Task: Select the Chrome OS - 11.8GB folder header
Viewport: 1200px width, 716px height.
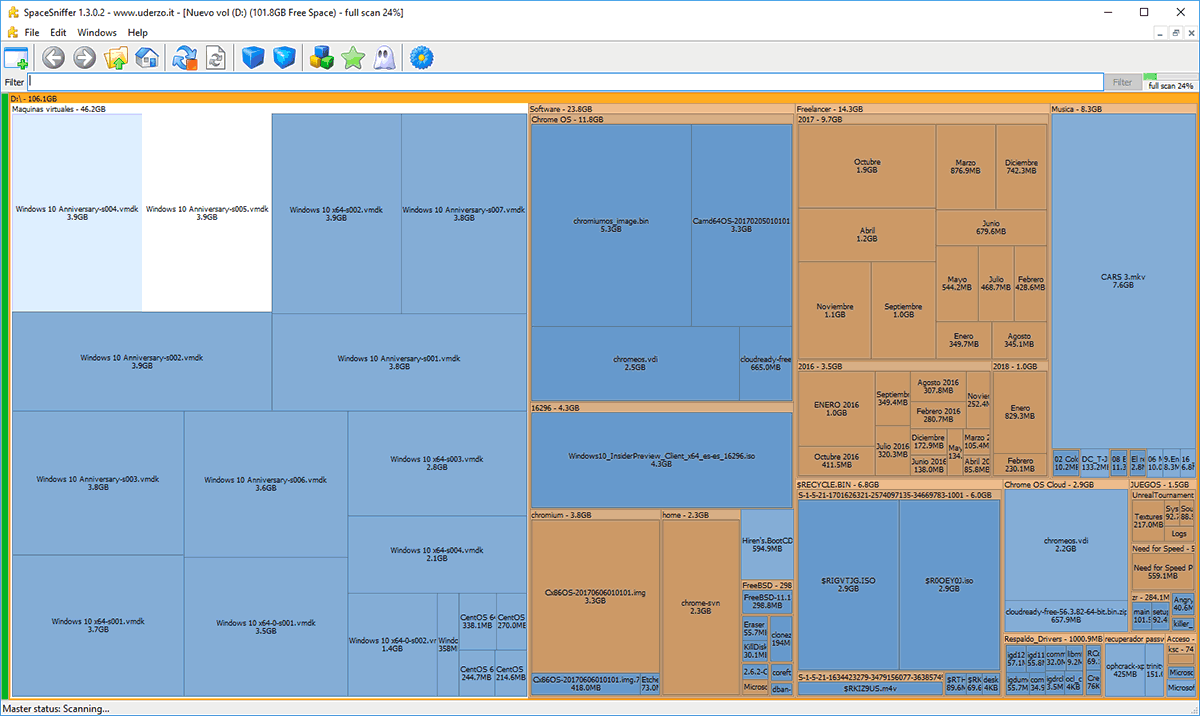Action: tap(661, 119)
